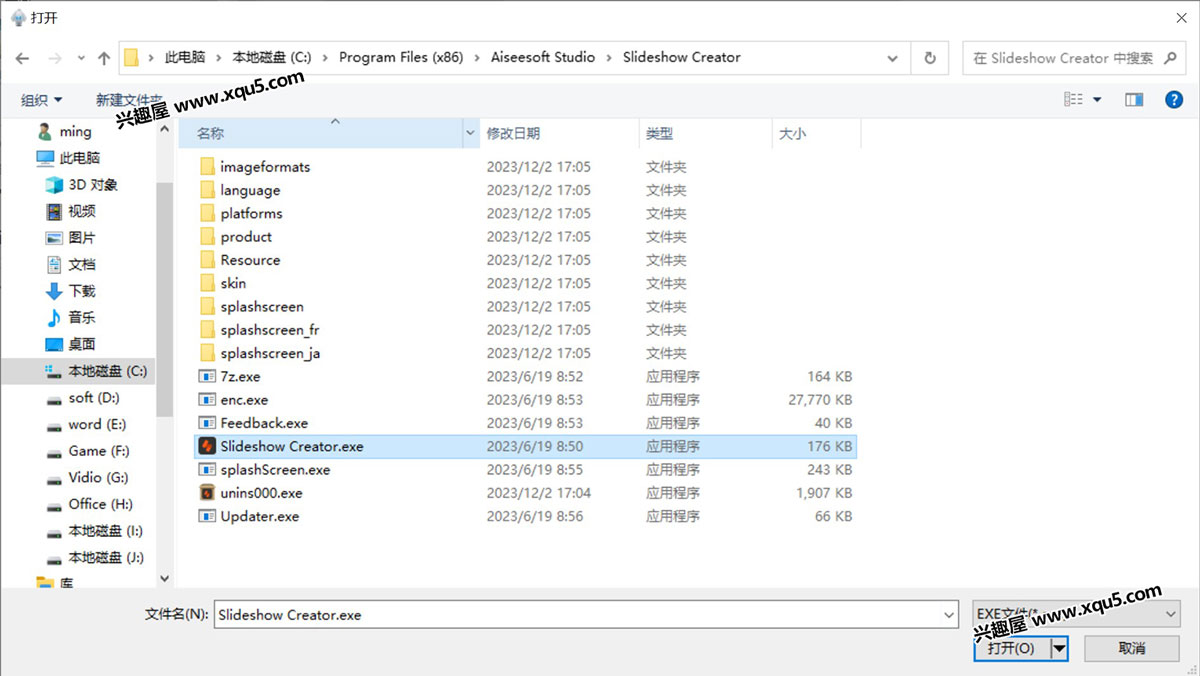The height and width of the screenshot is (676, 1200).
Task: Toggle the preview pane icon
Action: click(1134, 100)
